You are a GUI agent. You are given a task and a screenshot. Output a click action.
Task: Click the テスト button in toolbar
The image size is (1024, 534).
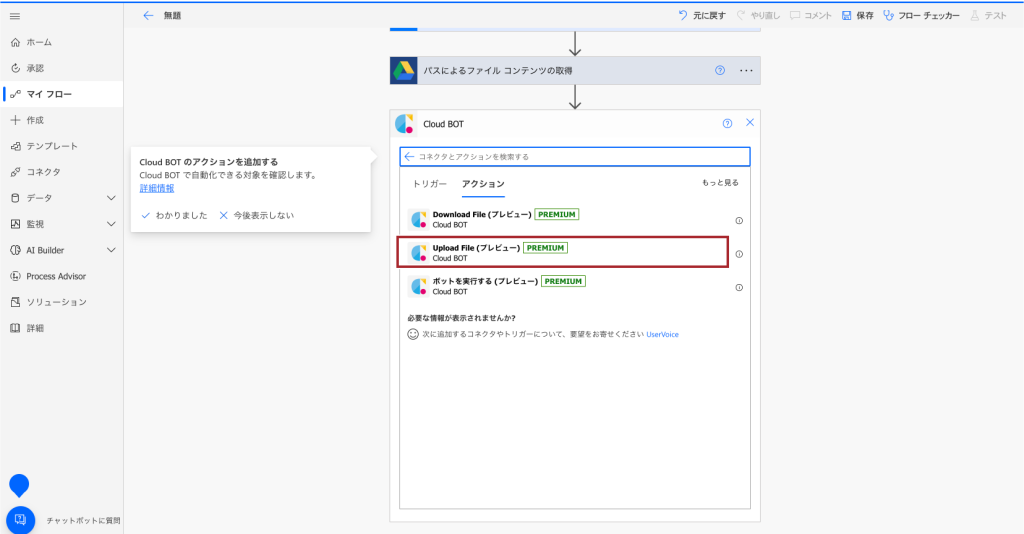click(x=988, y=16)
